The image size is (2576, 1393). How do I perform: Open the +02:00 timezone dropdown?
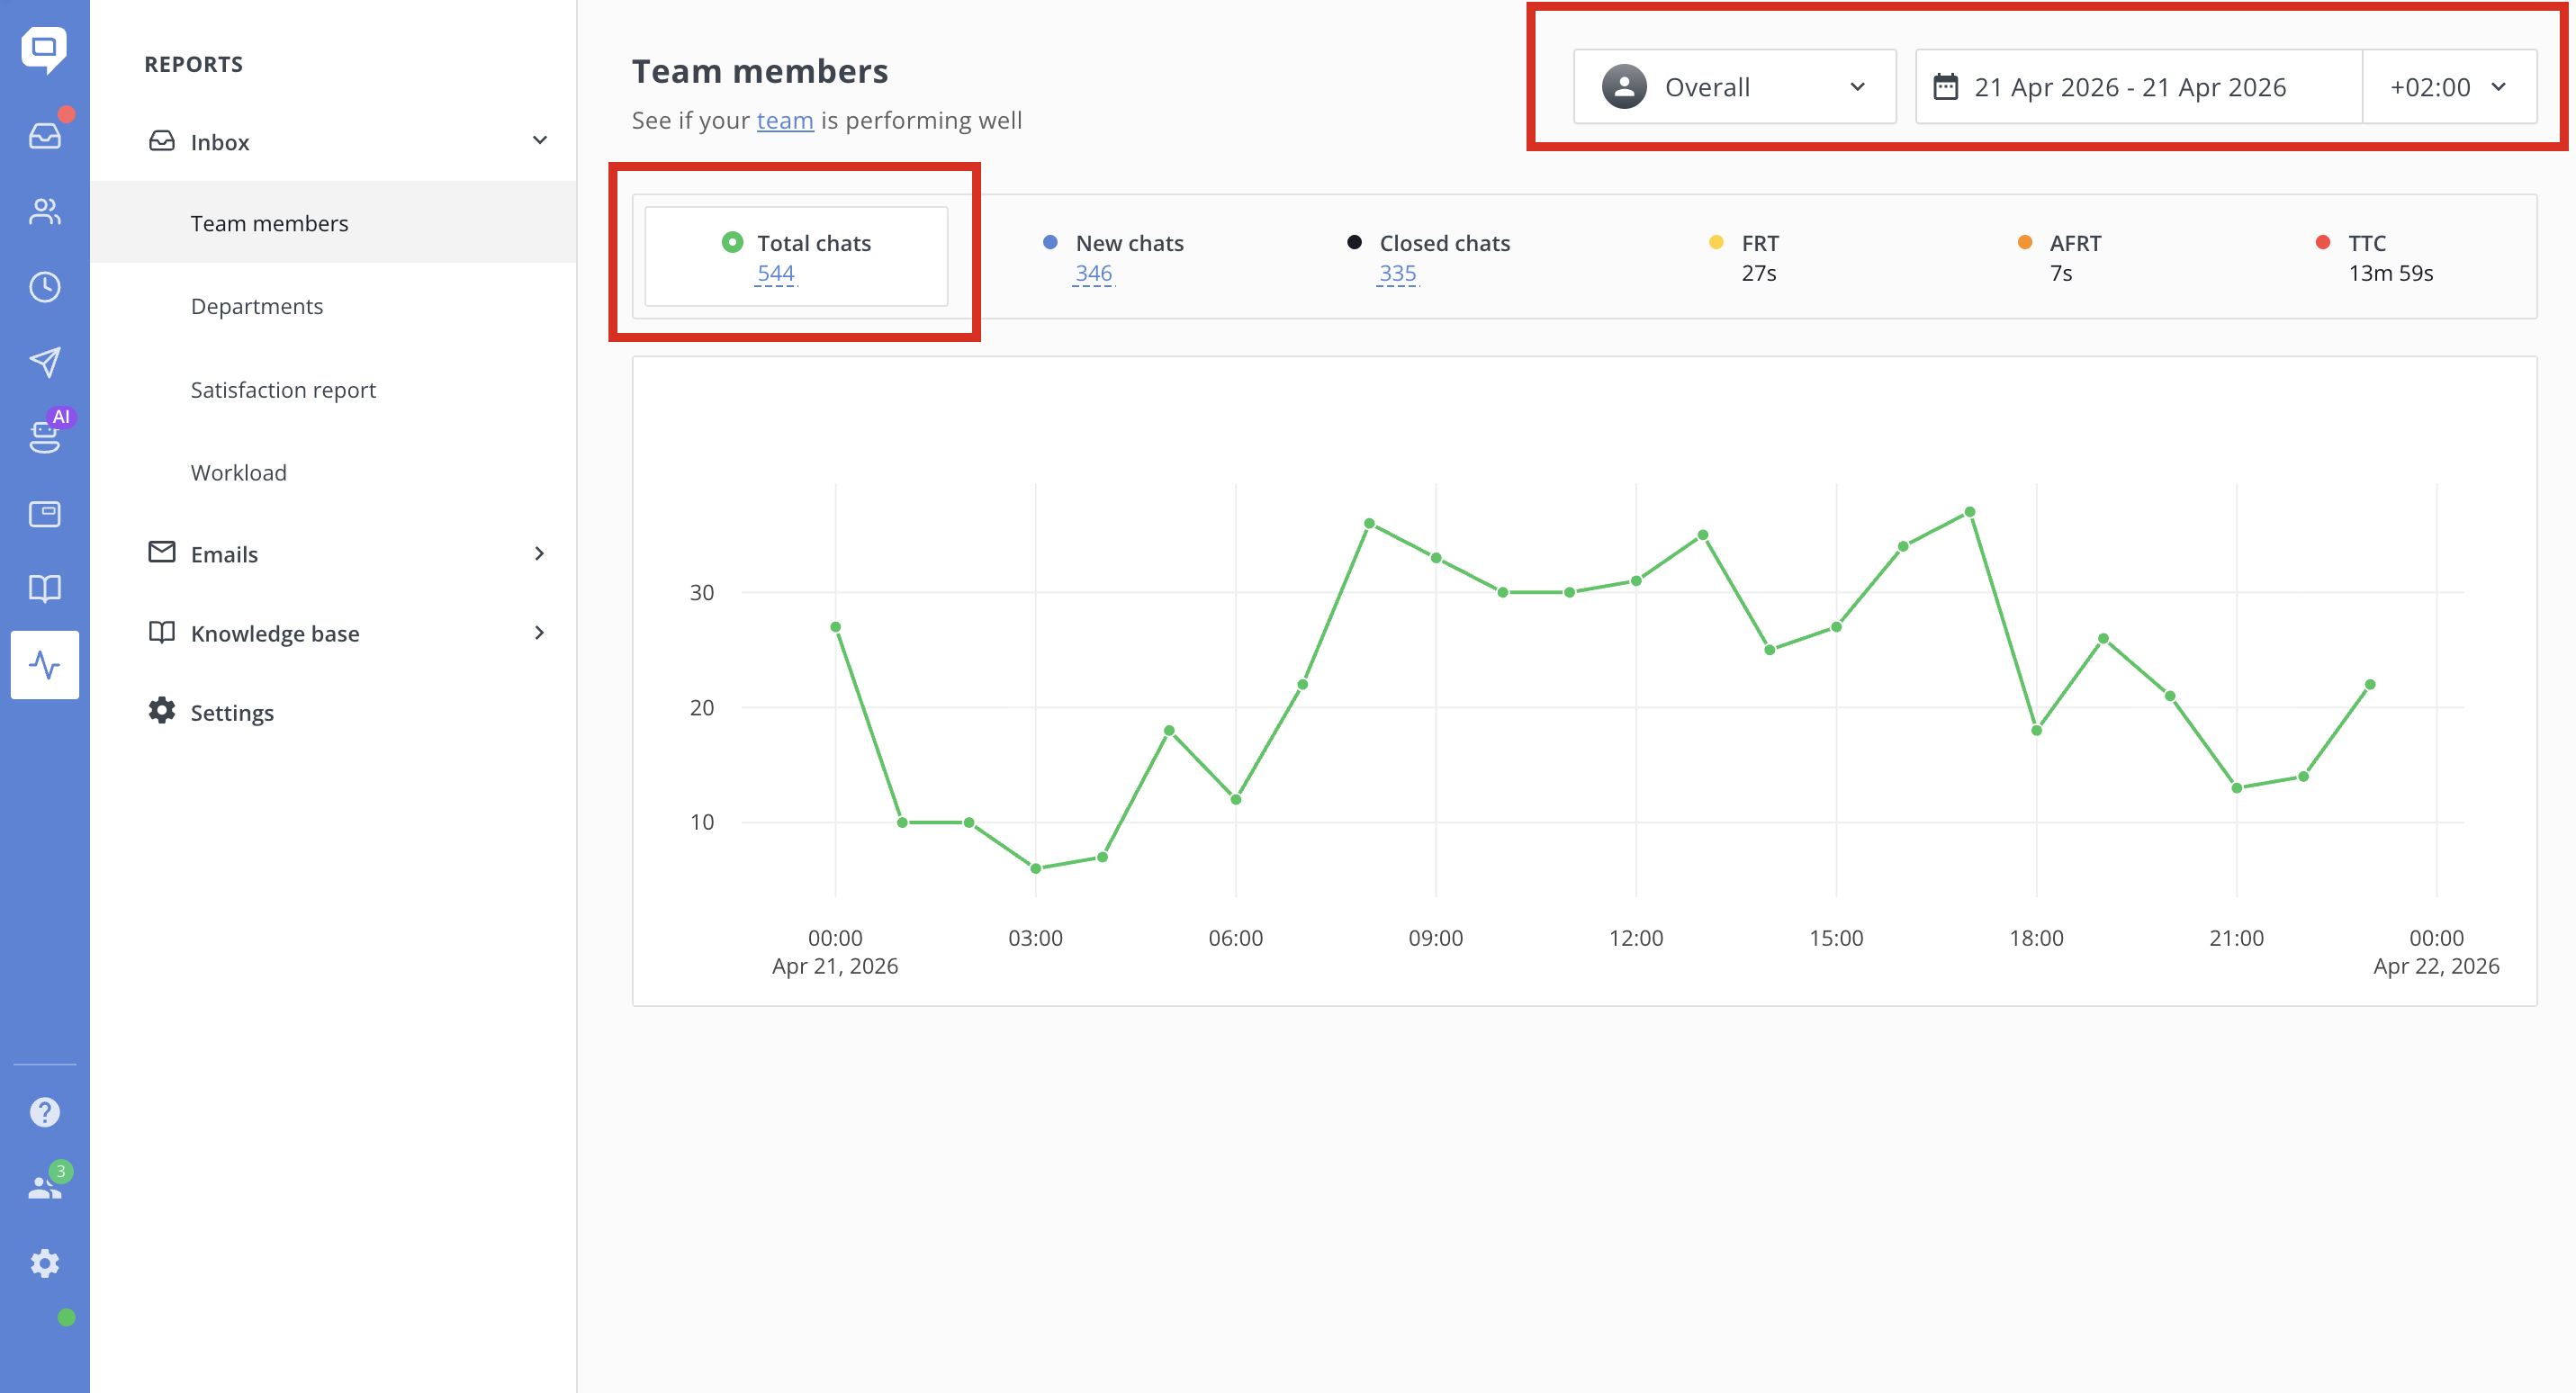click(x=2448, y=87)
